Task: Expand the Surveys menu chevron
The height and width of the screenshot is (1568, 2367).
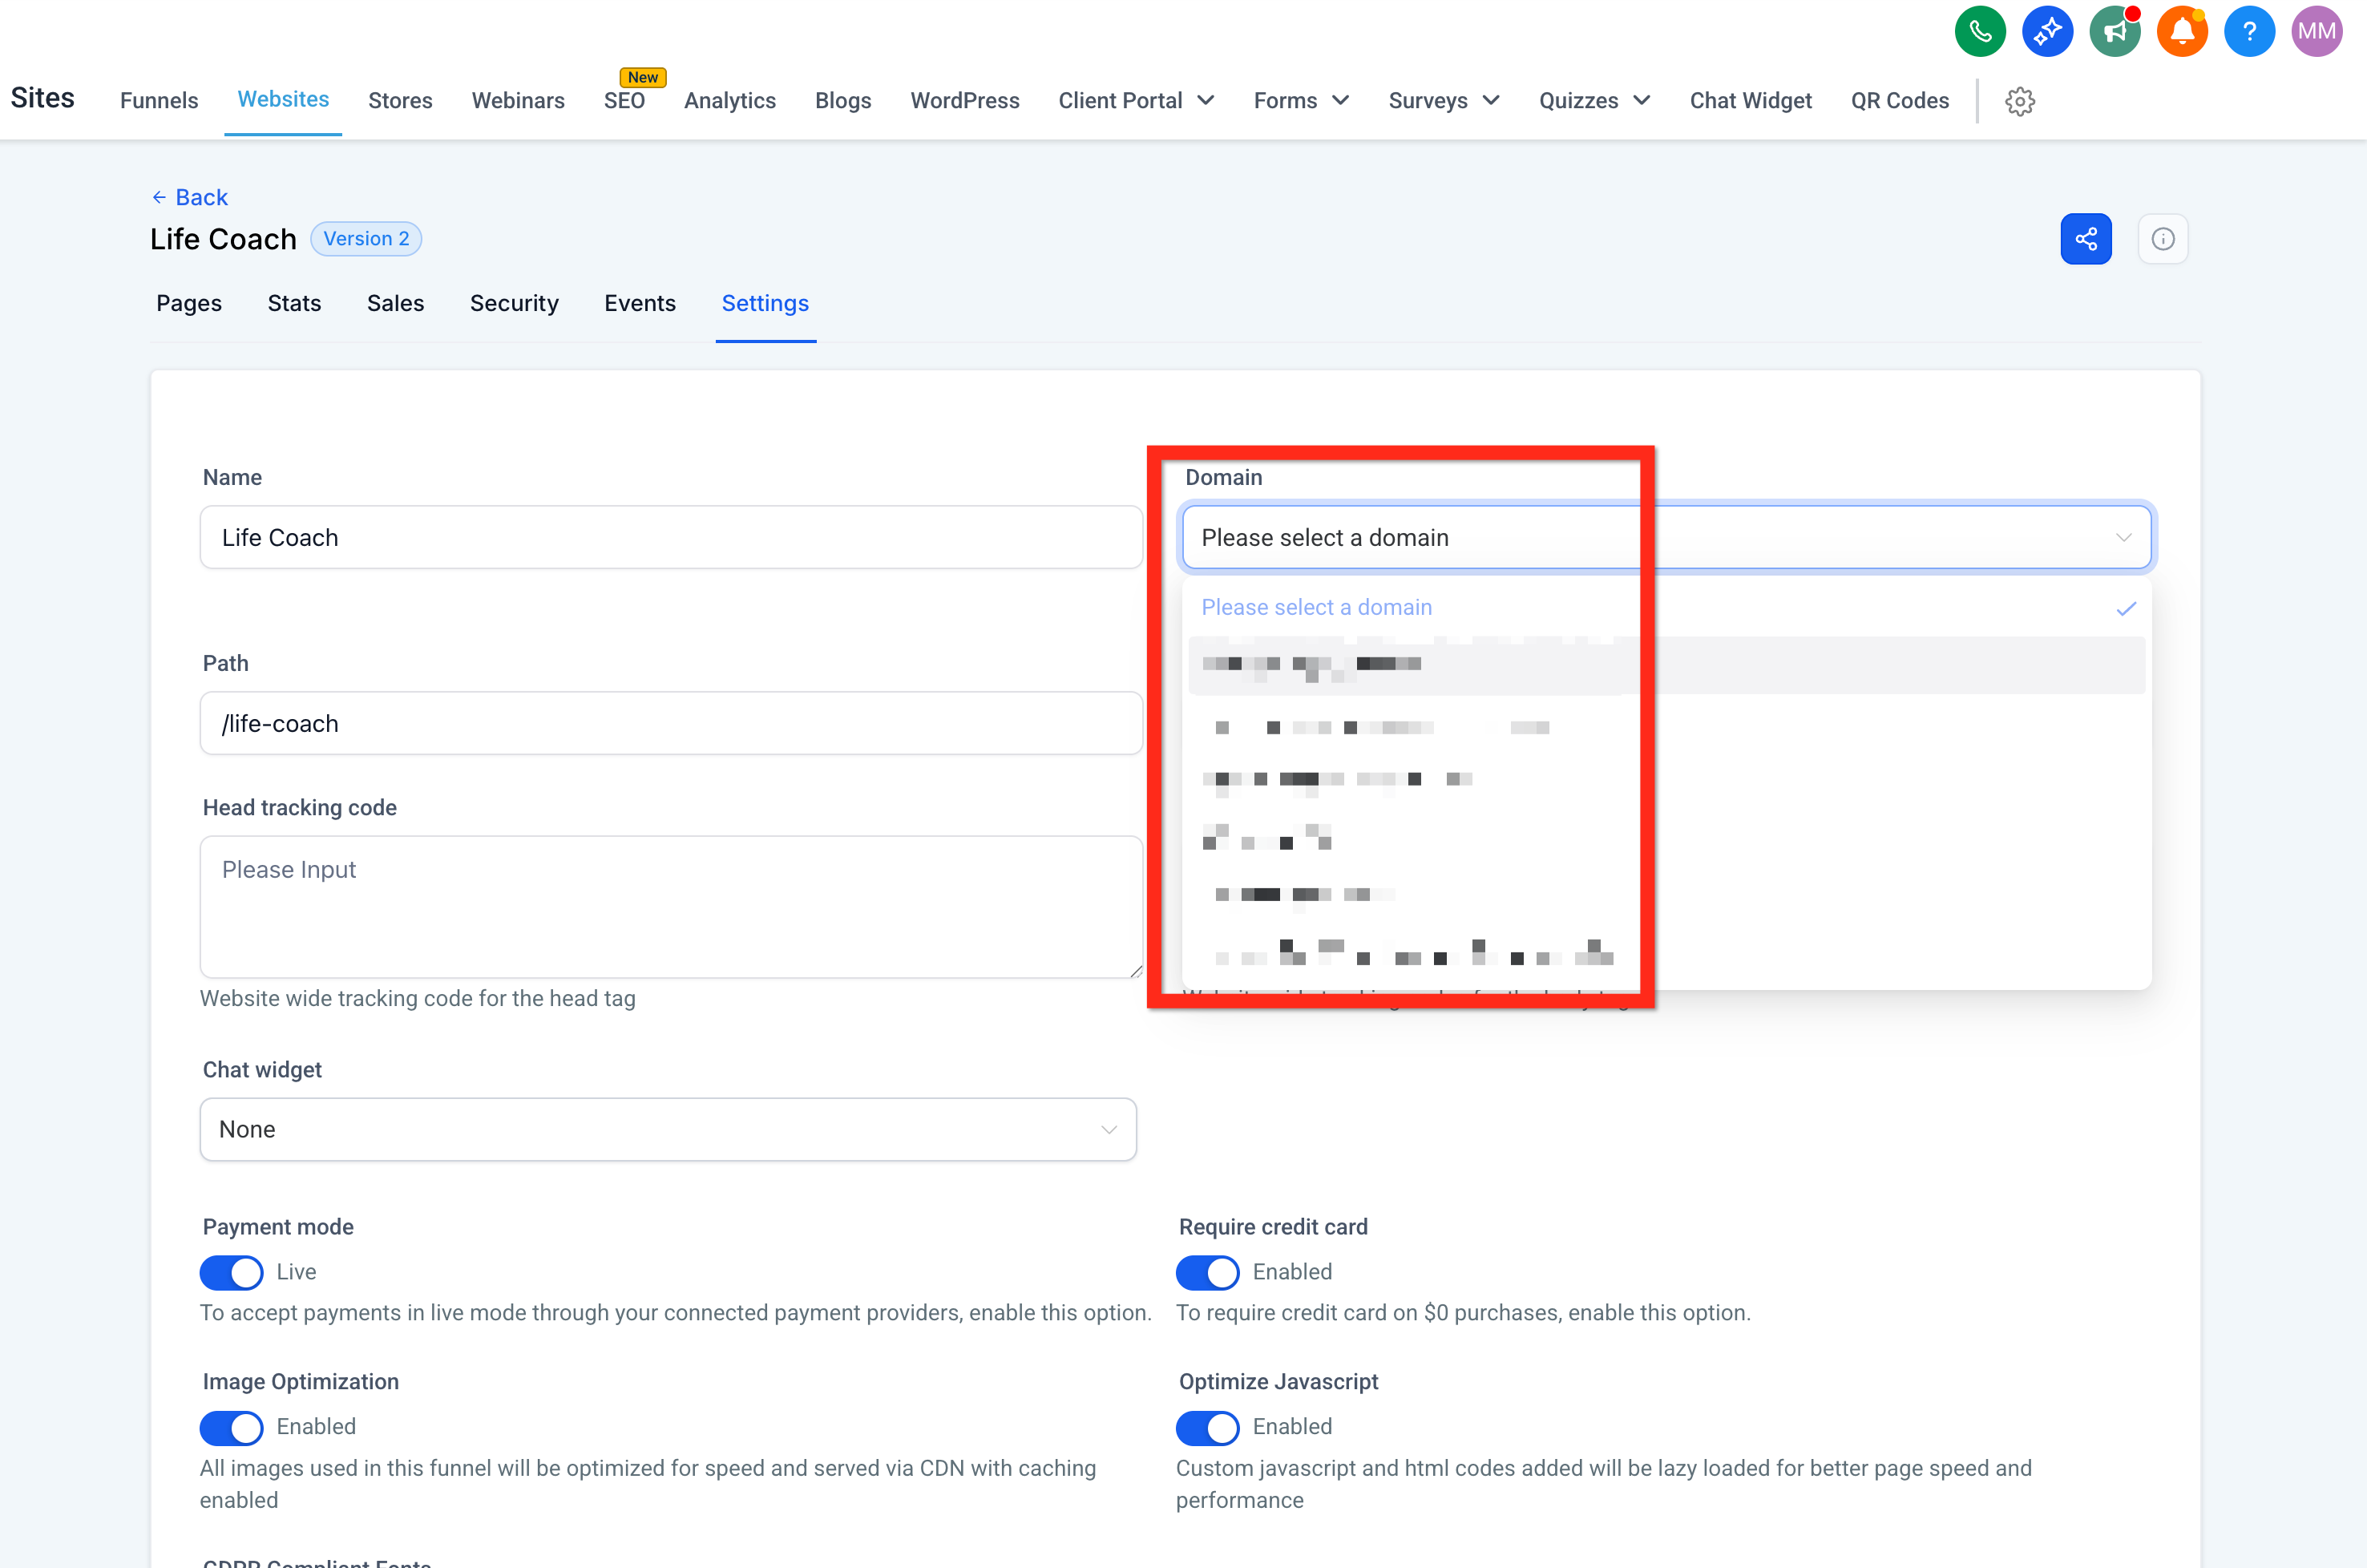Action: point(1489,100)
